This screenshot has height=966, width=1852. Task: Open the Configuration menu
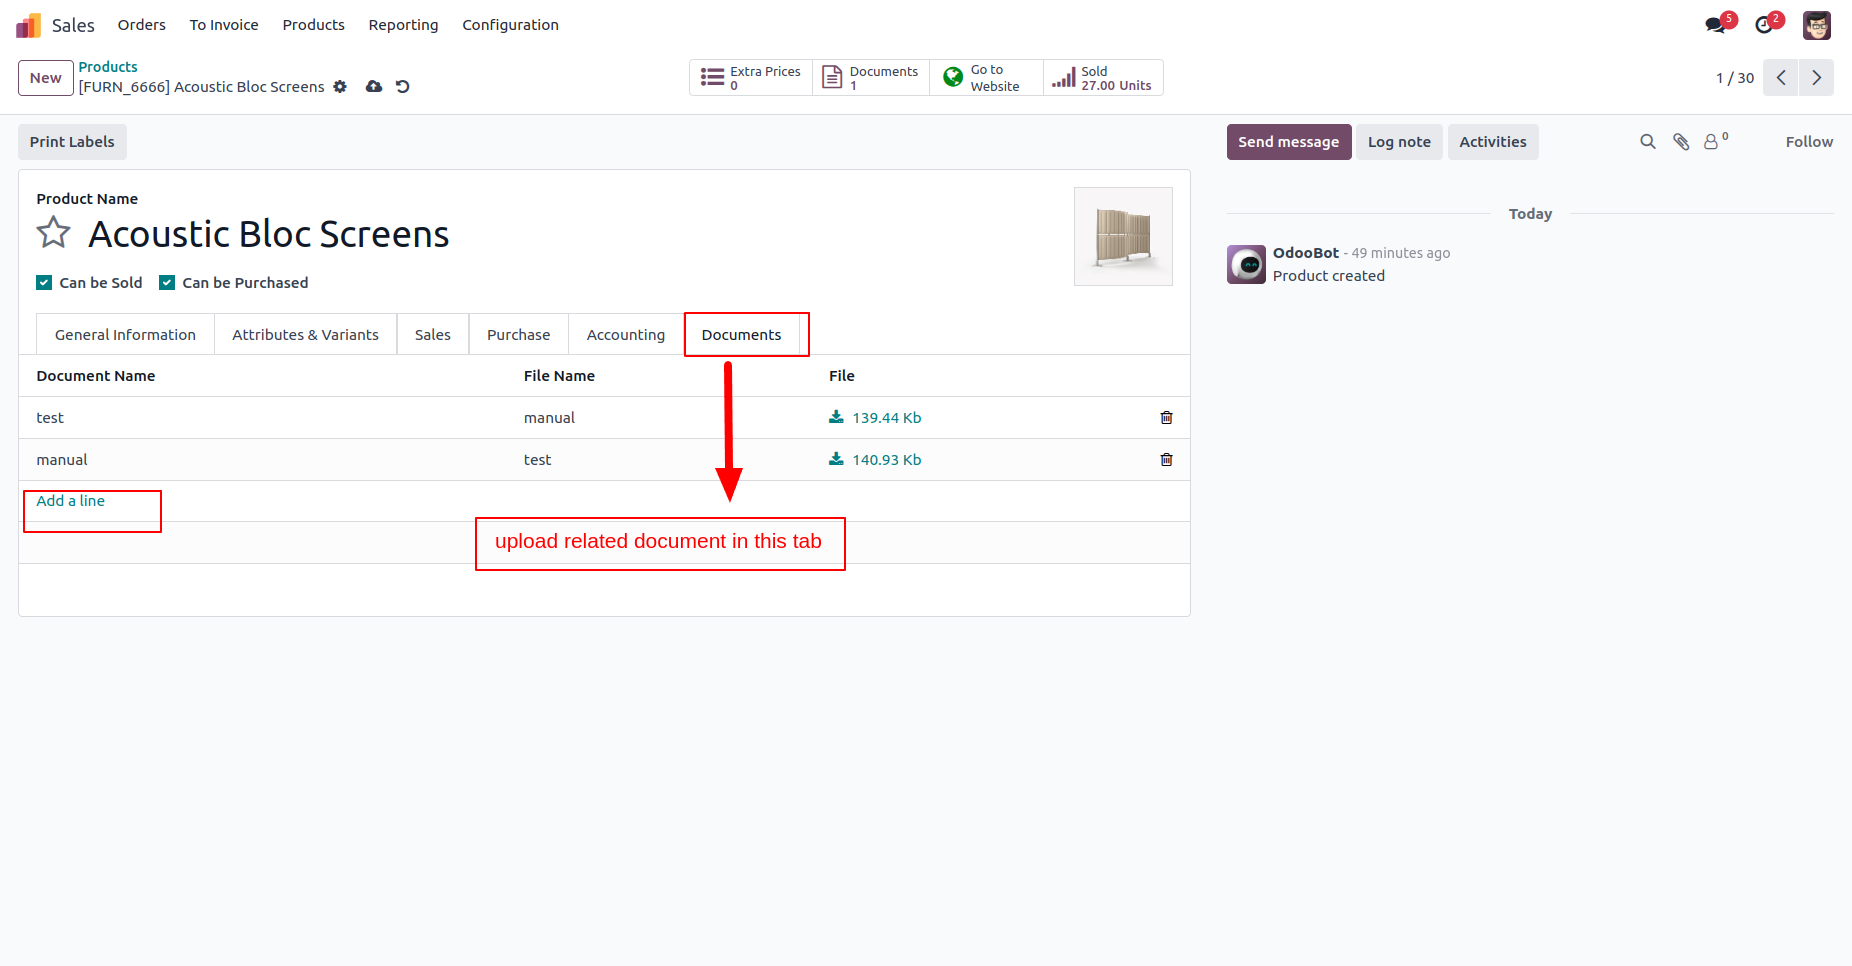click(510, 25)
